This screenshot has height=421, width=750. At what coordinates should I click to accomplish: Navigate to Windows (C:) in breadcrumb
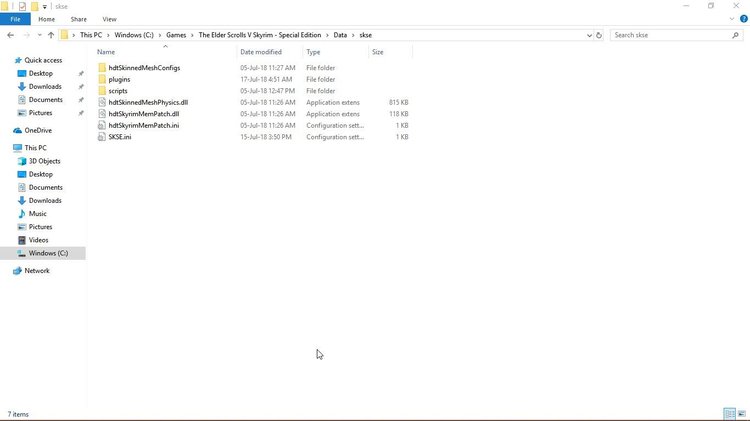click(134, 35)
